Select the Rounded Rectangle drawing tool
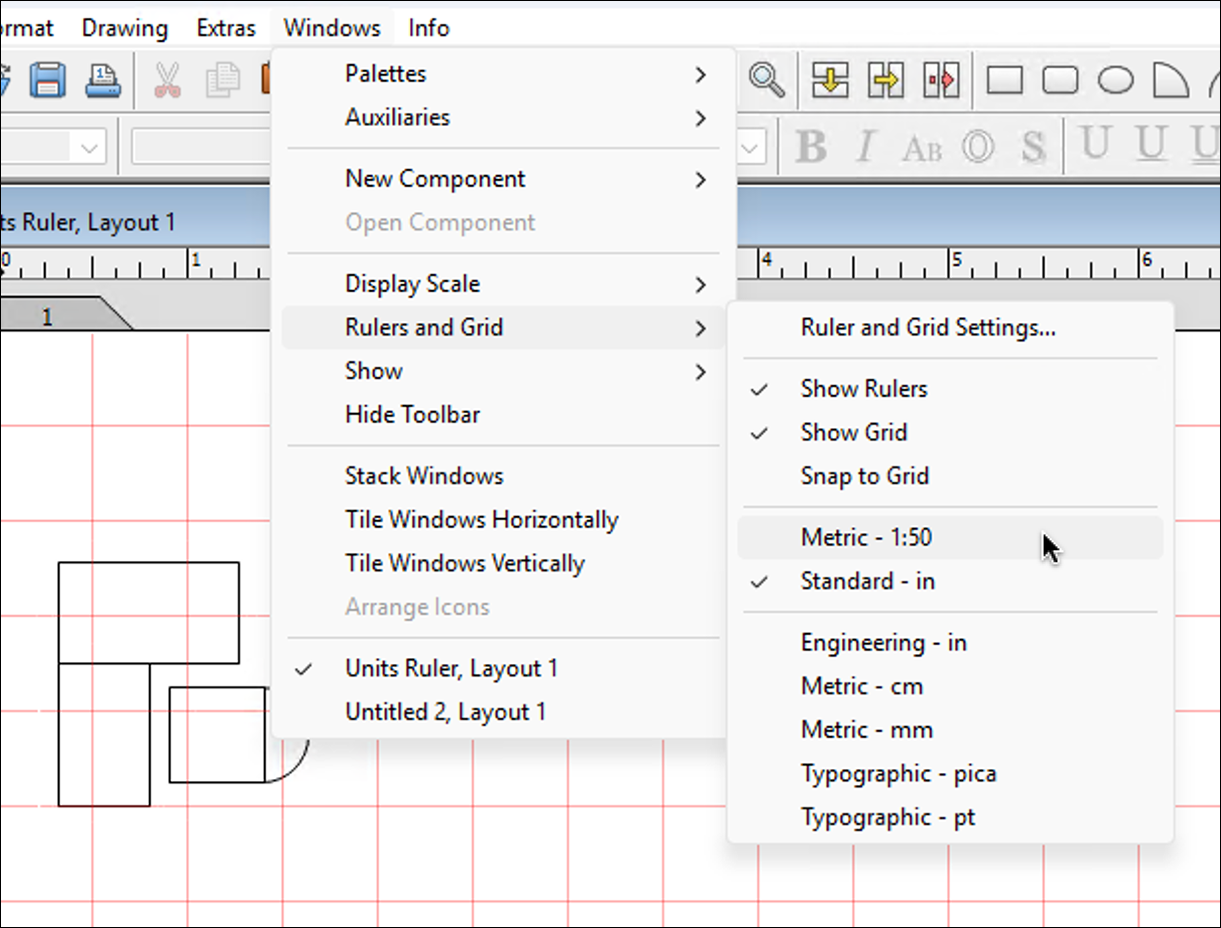Image resolution: width=1221 pixels, height=928 pixels. coord(1060,80)
